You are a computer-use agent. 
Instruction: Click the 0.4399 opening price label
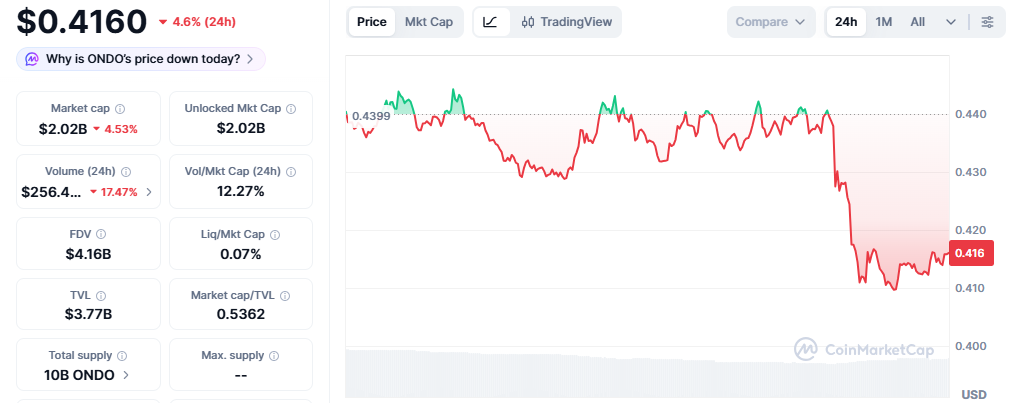click(x=371, y=117)
